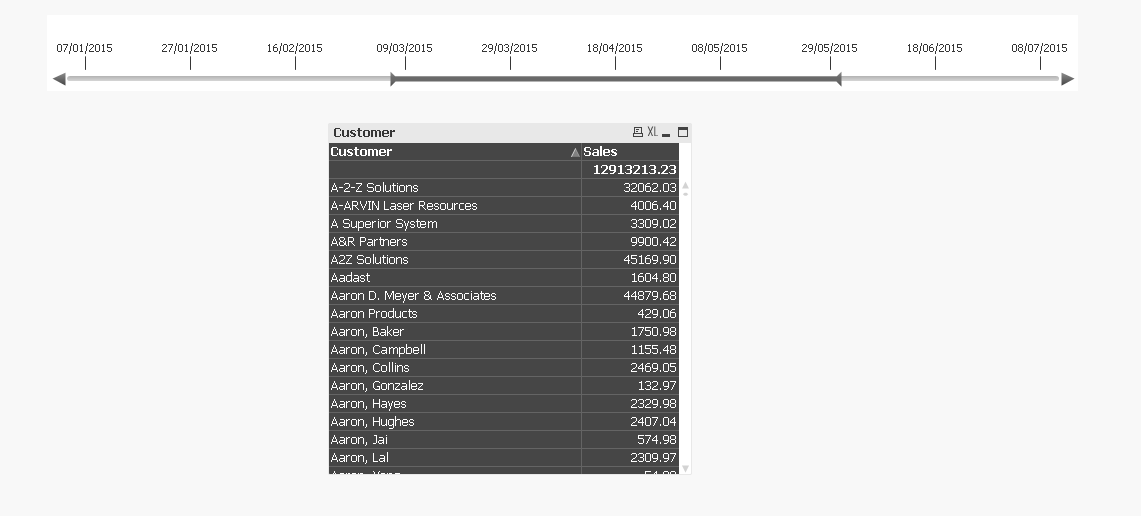Sort by the Sales column header
Screen dimensions: 1141x516
click(x=630, y=151)
